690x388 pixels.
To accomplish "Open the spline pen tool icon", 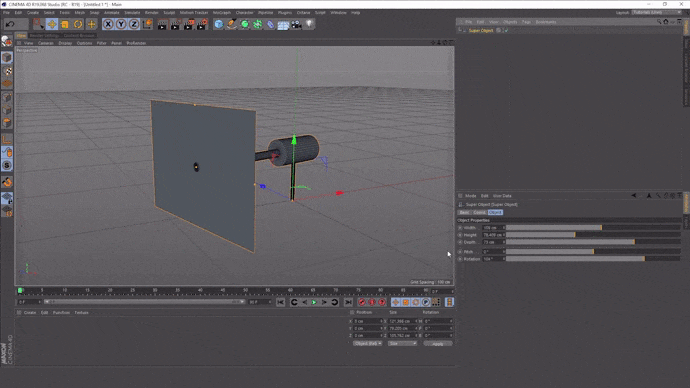I will 231,25.
